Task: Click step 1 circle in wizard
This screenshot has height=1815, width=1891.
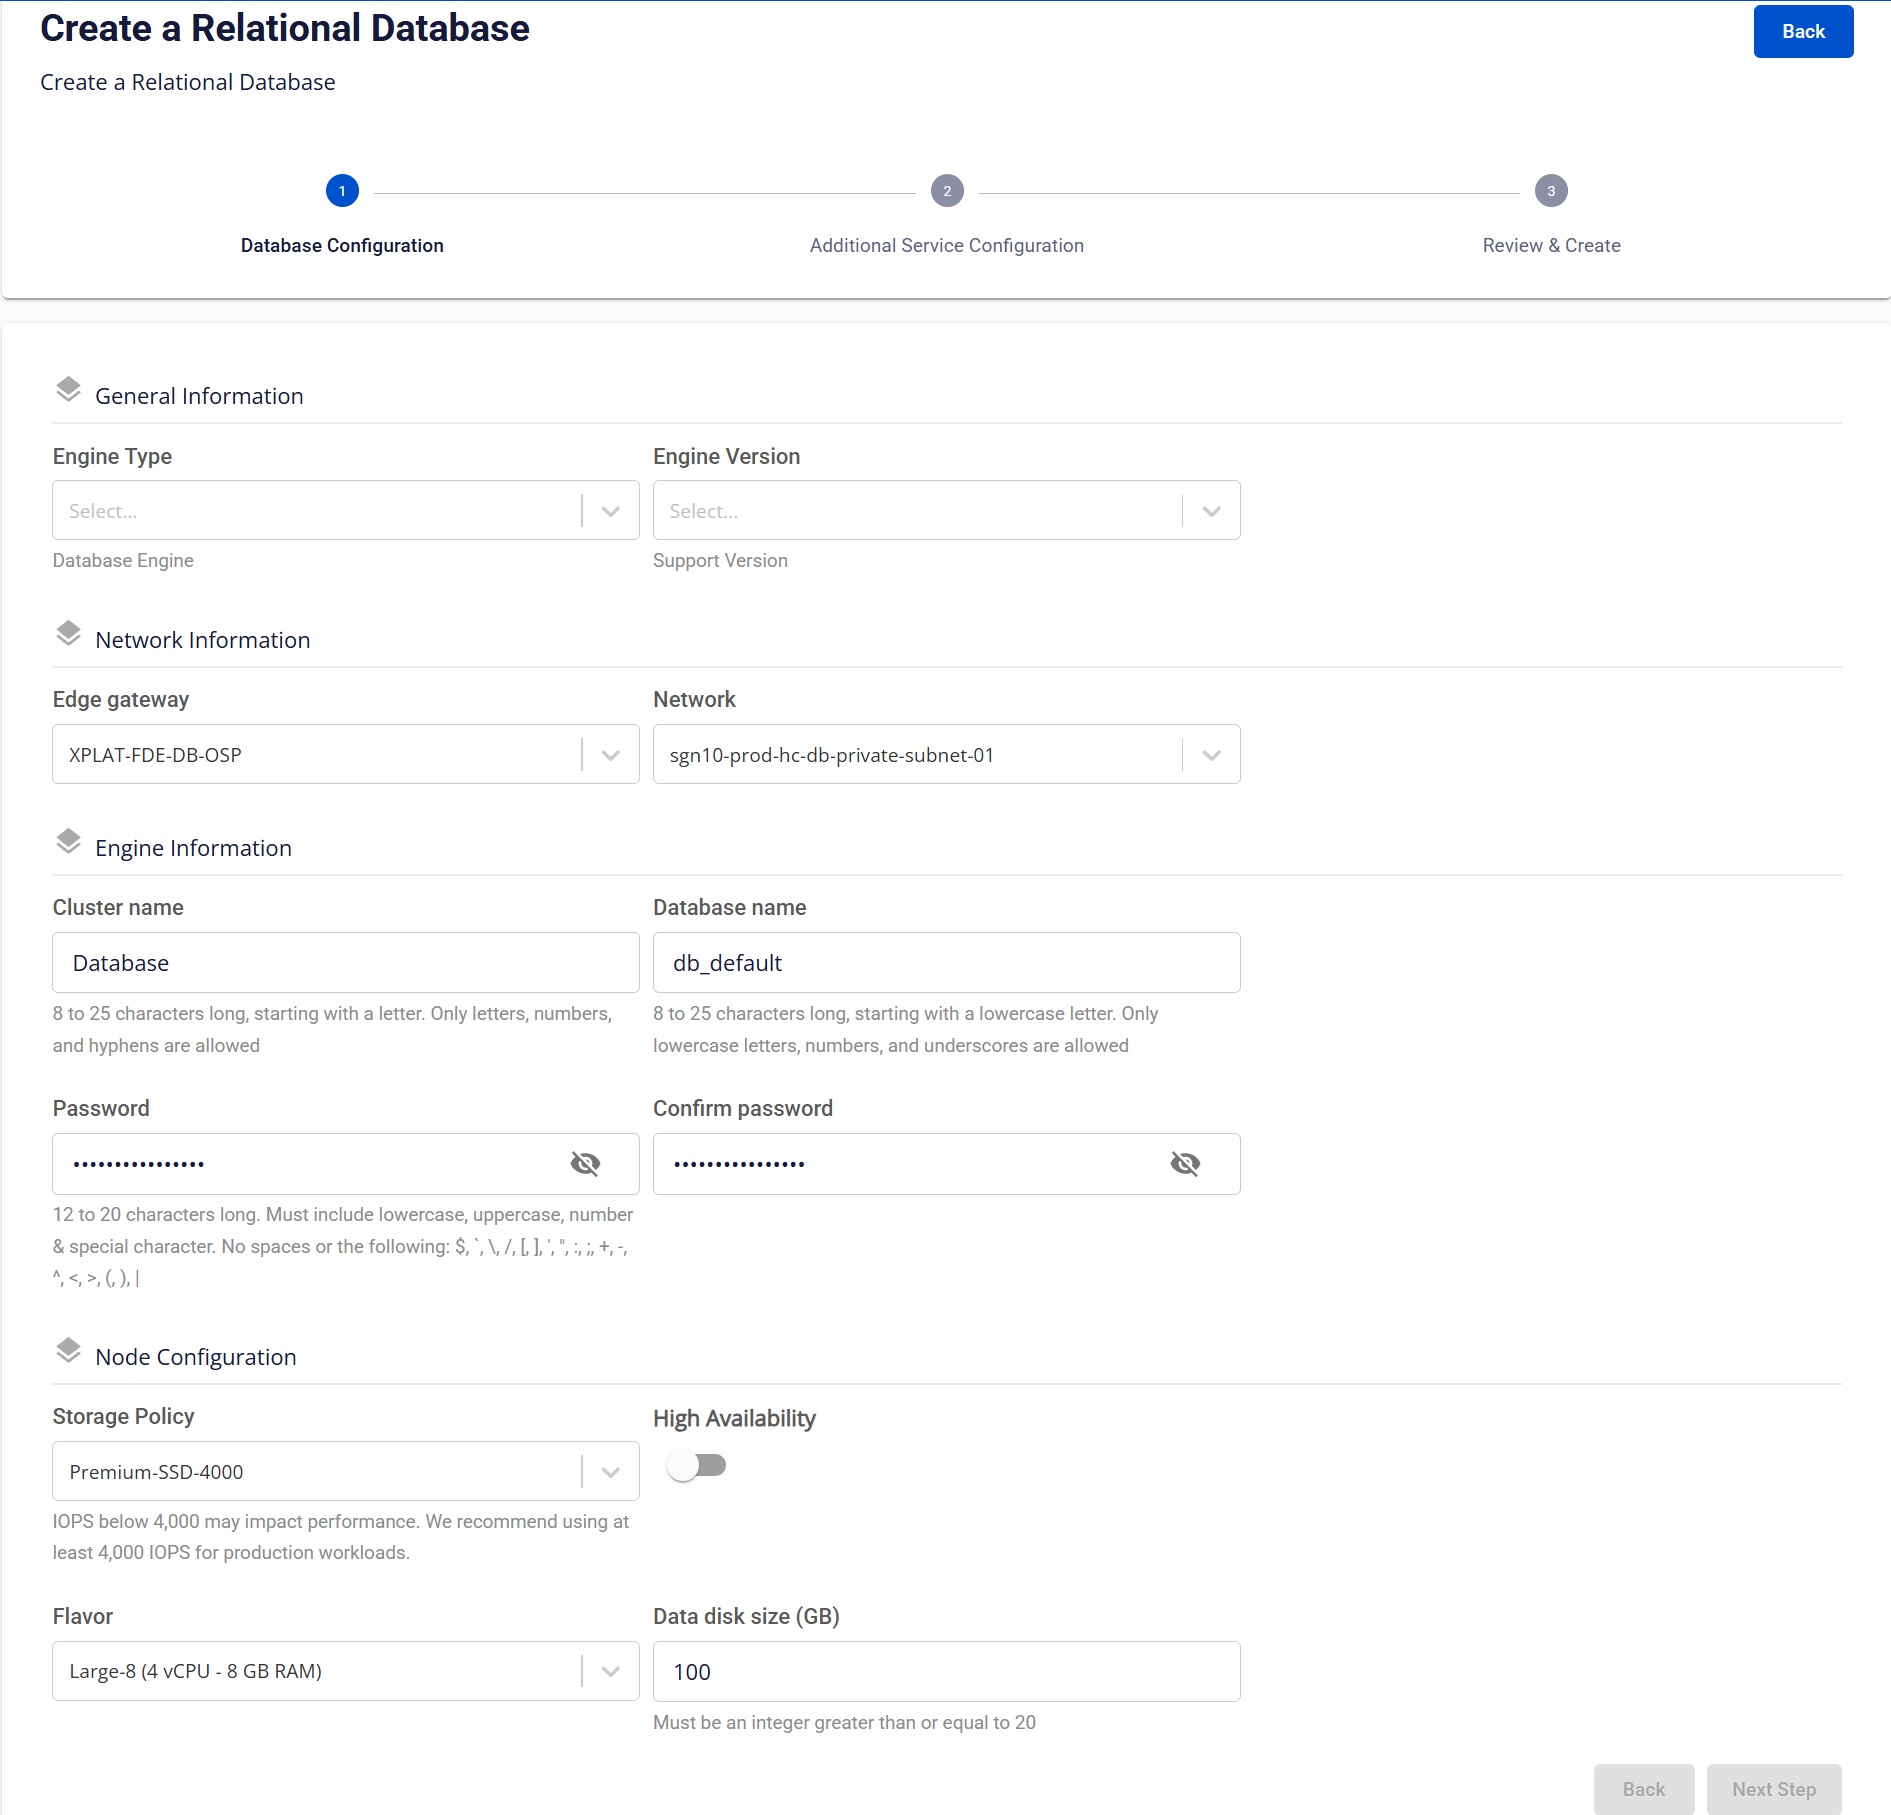Action: point(342,191)
